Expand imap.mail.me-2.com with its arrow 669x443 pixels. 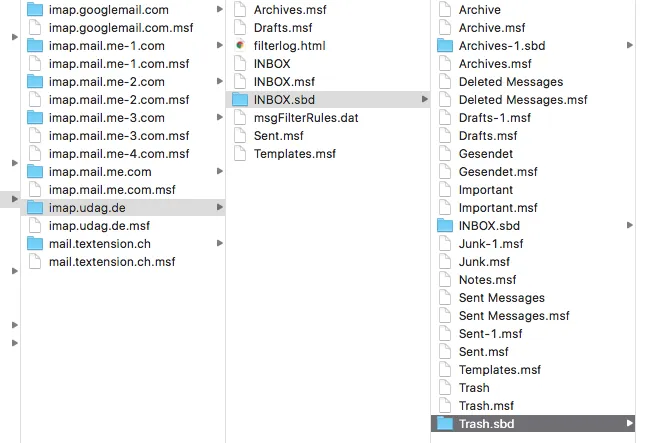[x=220, y=81]
